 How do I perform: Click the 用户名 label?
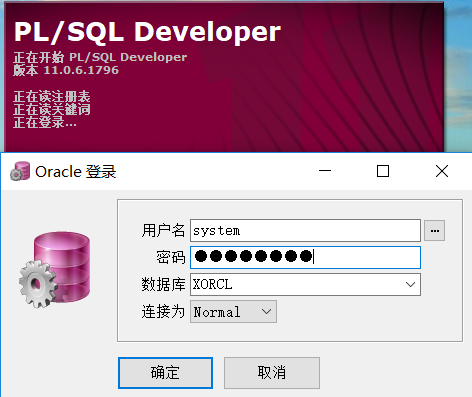(163, 230)
